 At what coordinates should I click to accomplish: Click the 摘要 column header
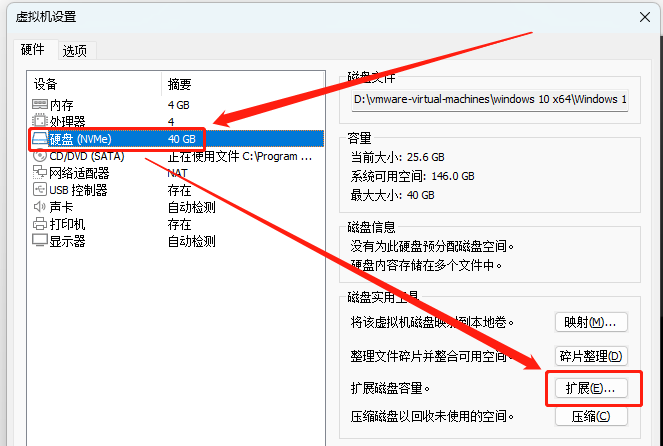pyautogui.click(x=180, y=84)
